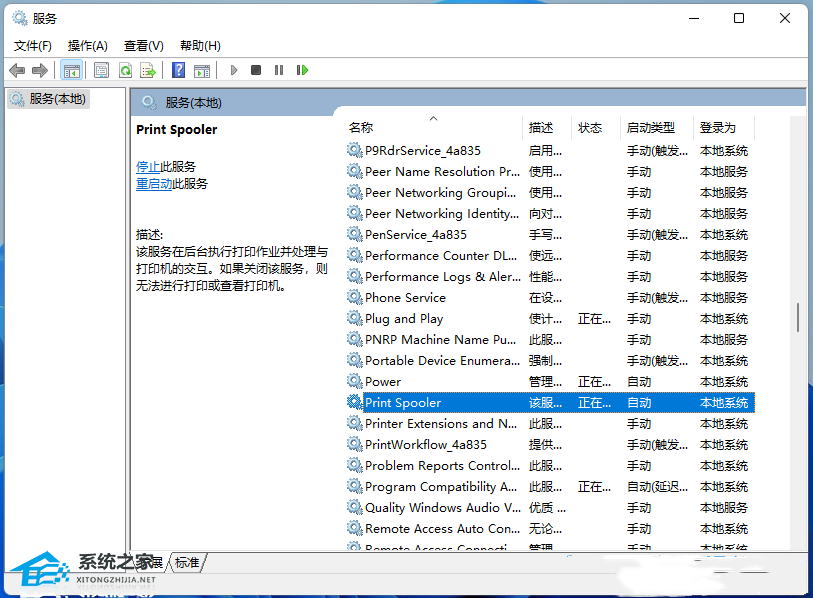Switch to the 标准 tab
813x598 pixels.
187,562
